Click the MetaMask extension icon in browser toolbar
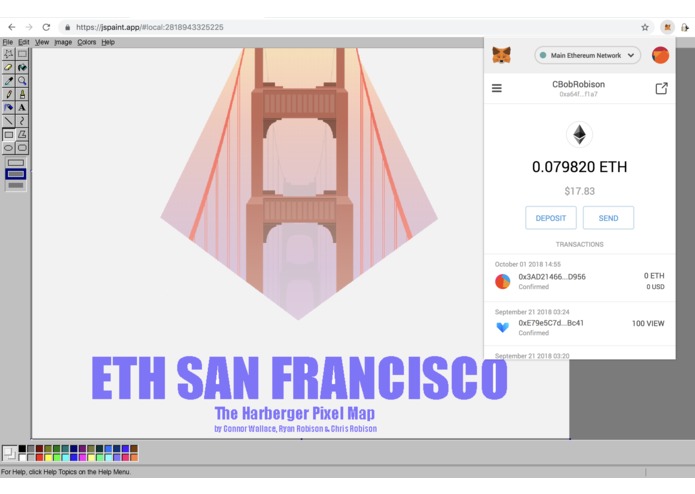 click(x=667, y=27)
